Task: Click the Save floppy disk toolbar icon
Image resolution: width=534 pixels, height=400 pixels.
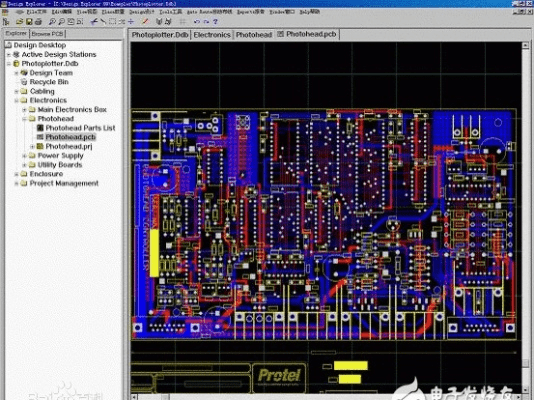Action: tap(29, 21)
